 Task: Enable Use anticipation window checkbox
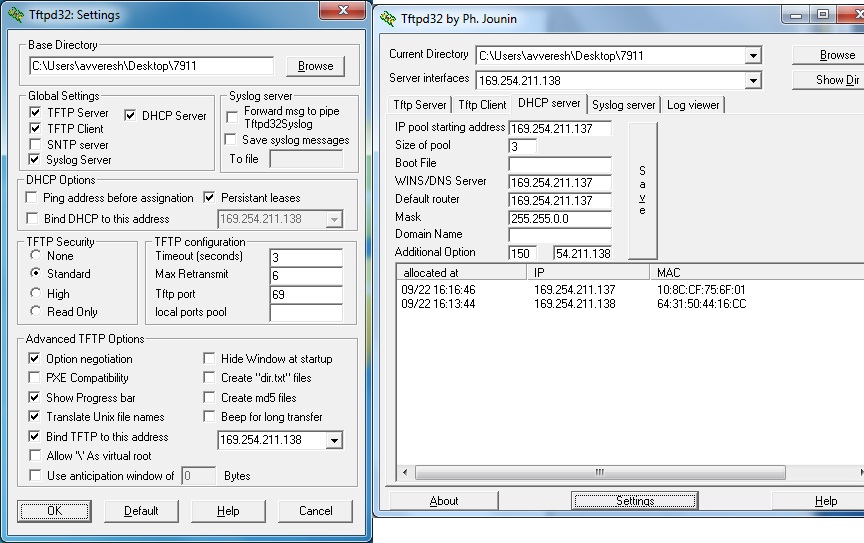coord(35,475)
